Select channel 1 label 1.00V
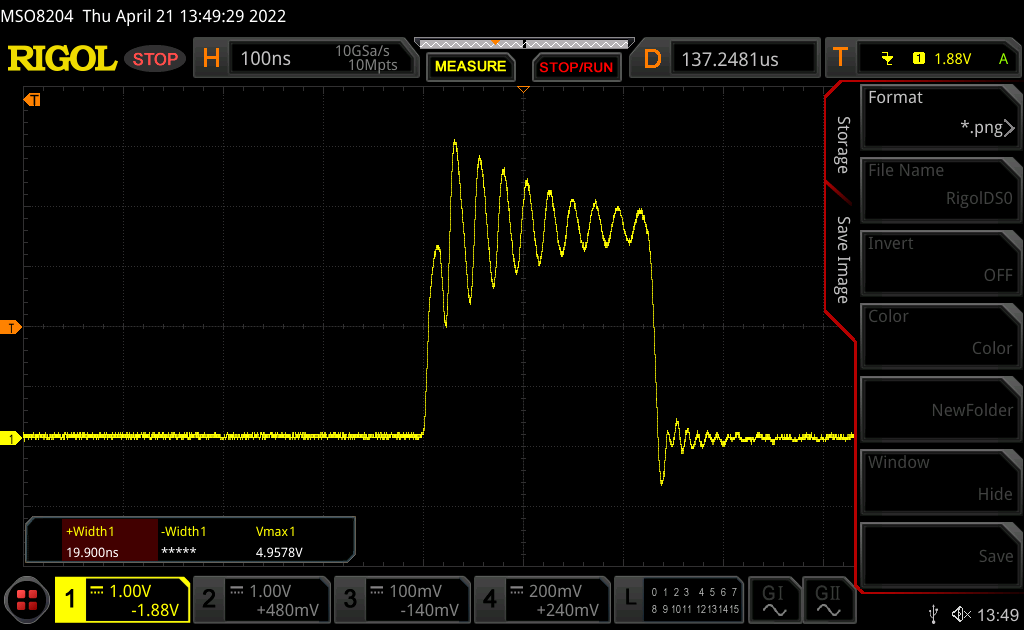This screenshot has width=1024, height=630. pyautogui.click(x=122, y=599)
